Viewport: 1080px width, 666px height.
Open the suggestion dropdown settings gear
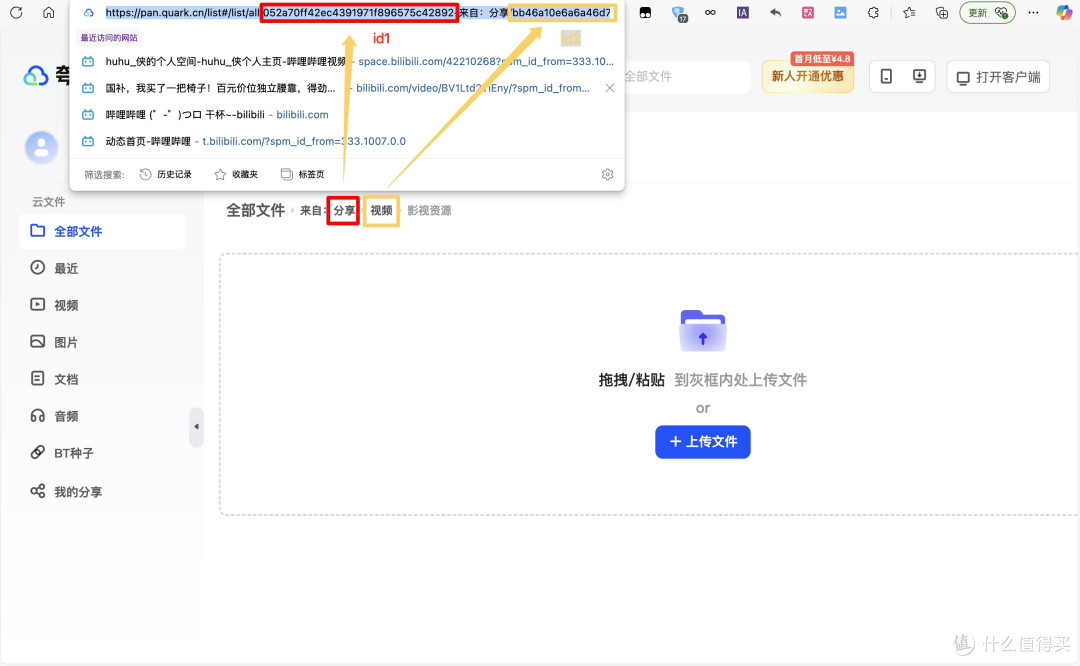tap(608, 174)
